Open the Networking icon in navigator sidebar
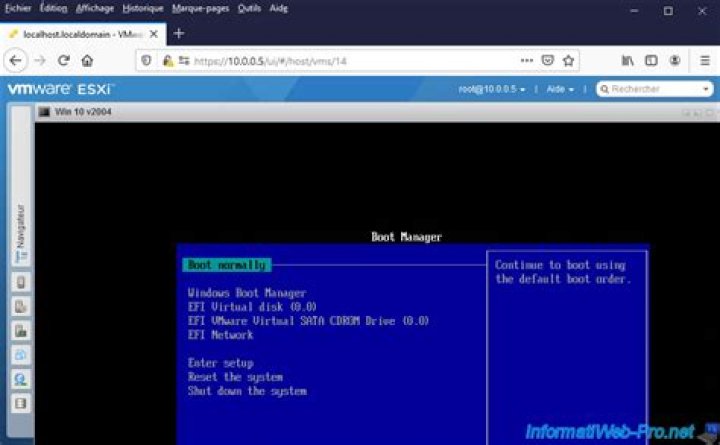720x445 pixels. [21, 355]
